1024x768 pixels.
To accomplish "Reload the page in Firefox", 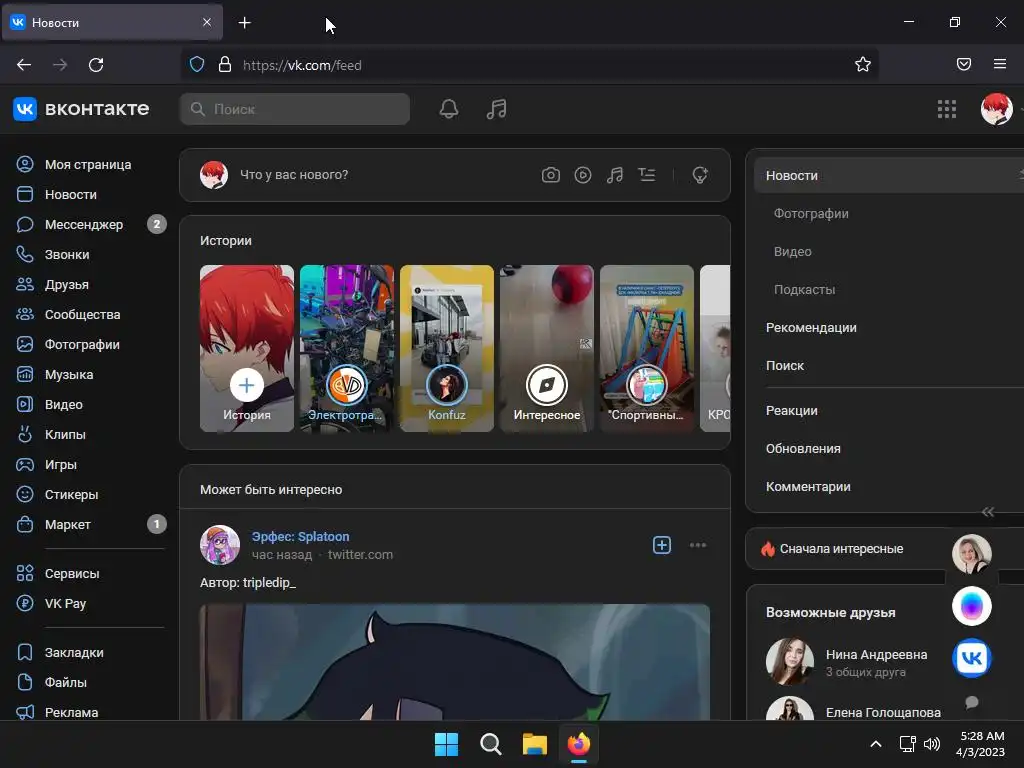I will (96, 65).
